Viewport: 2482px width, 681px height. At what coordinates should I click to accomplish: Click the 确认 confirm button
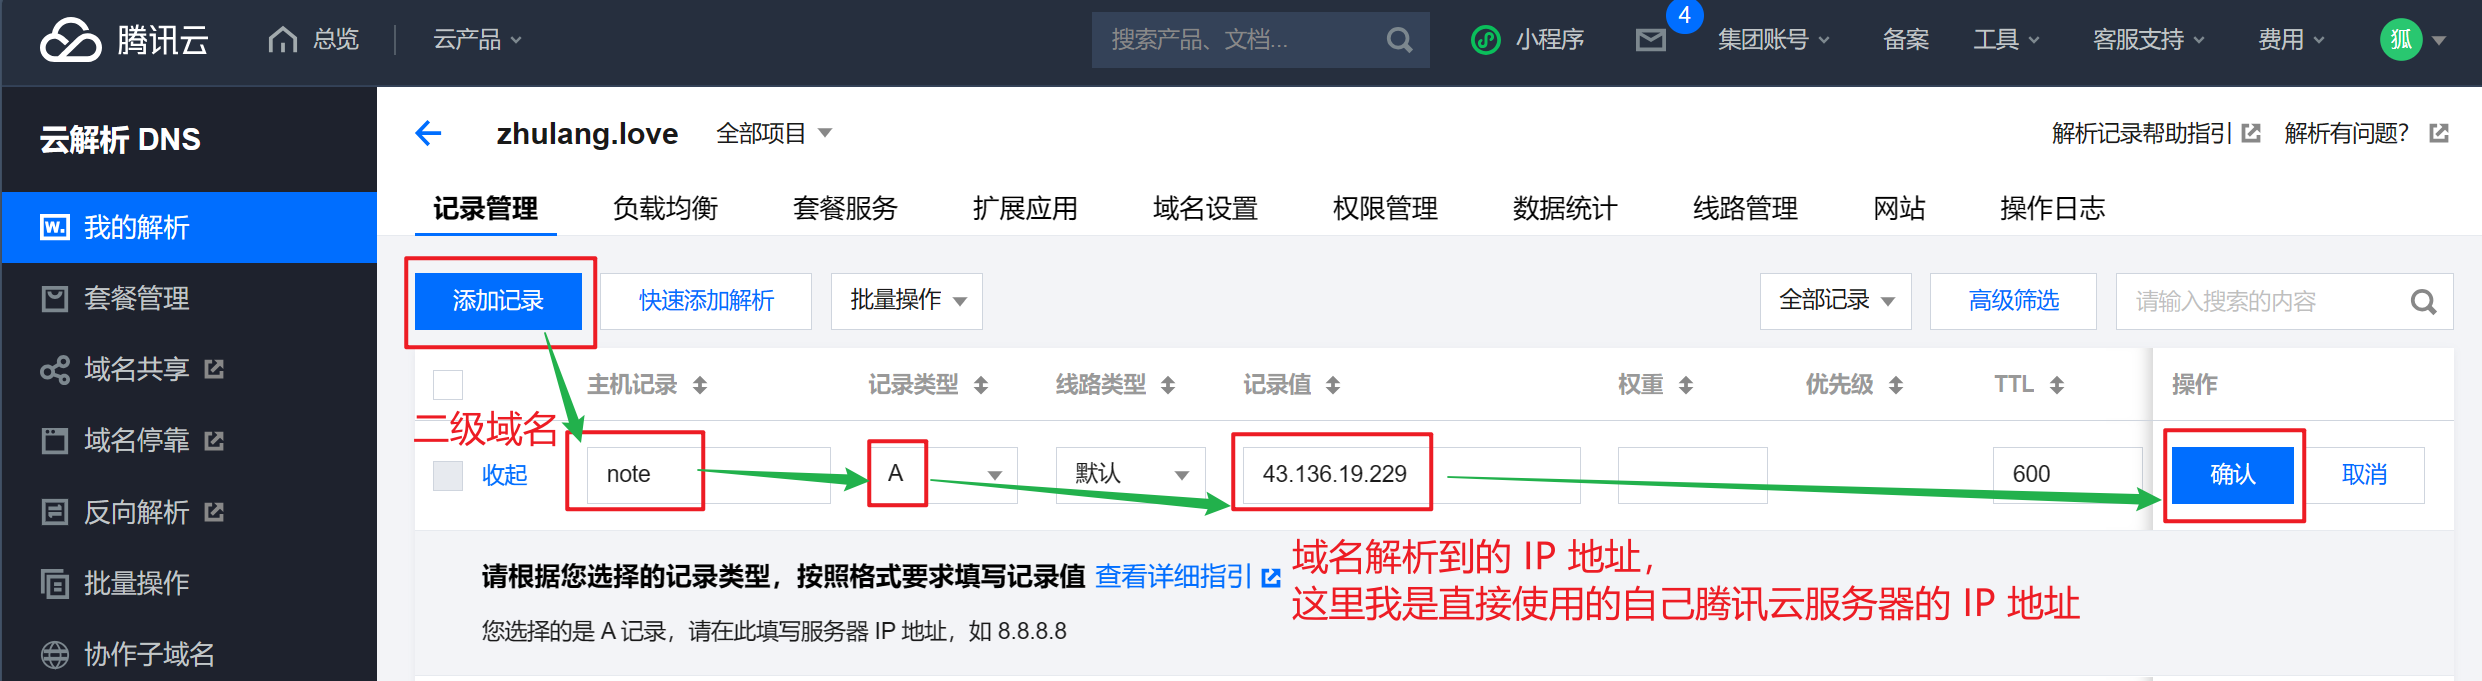point(2233,475)
